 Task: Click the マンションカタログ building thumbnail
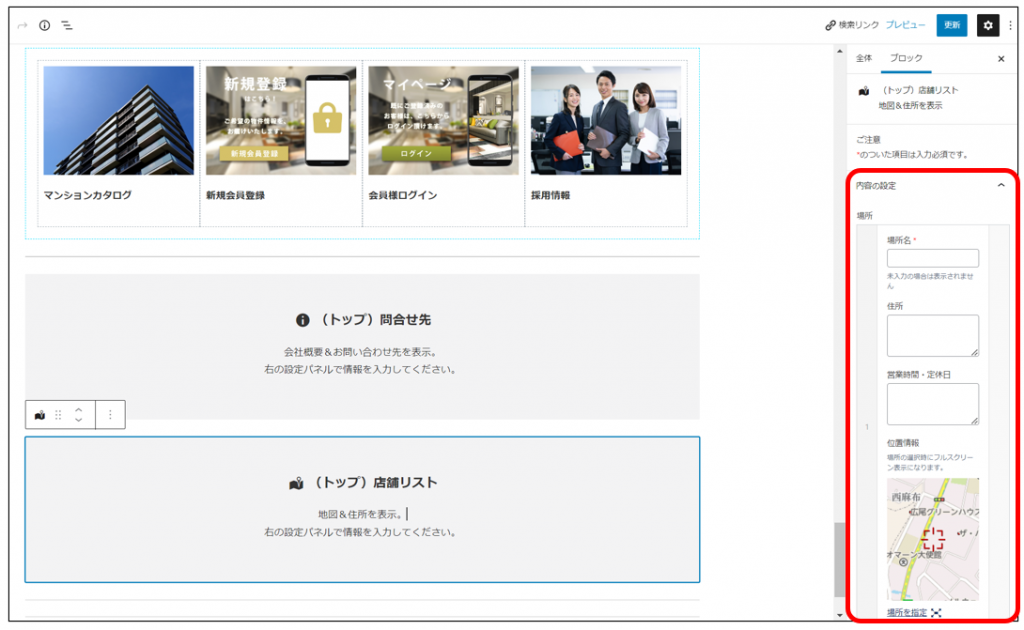click(119, 121)
